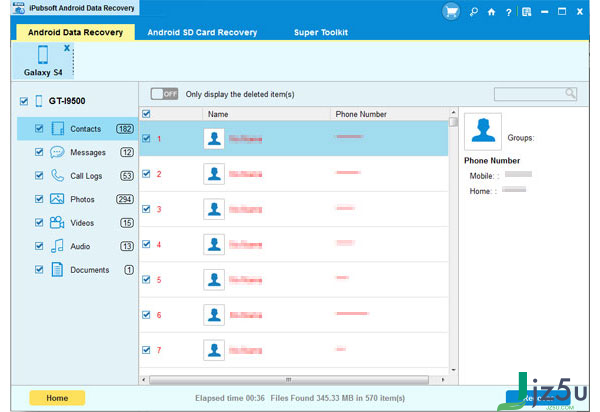
Task: Toggle the select-all checkbox in table header
Action: (x=146, y=114)
